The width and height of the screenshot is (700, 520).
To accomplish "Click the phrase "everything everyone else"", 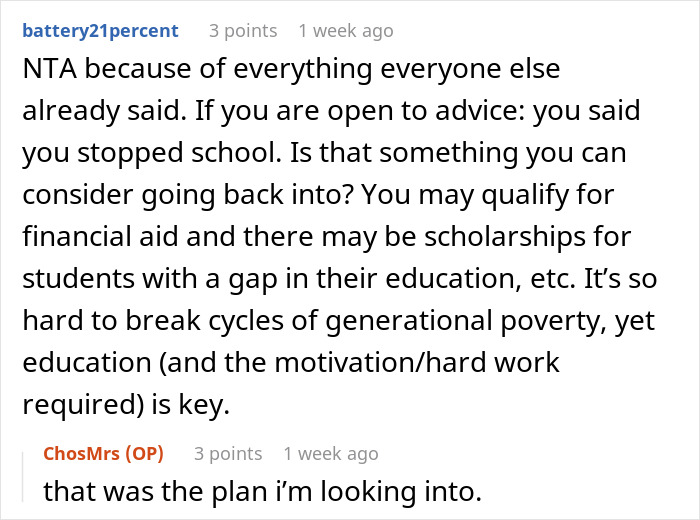I will (397, 69).
